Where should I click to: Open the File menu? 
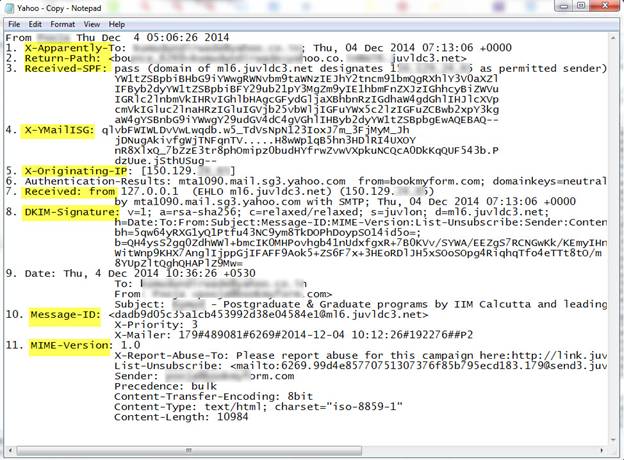(x=14, y=24)
